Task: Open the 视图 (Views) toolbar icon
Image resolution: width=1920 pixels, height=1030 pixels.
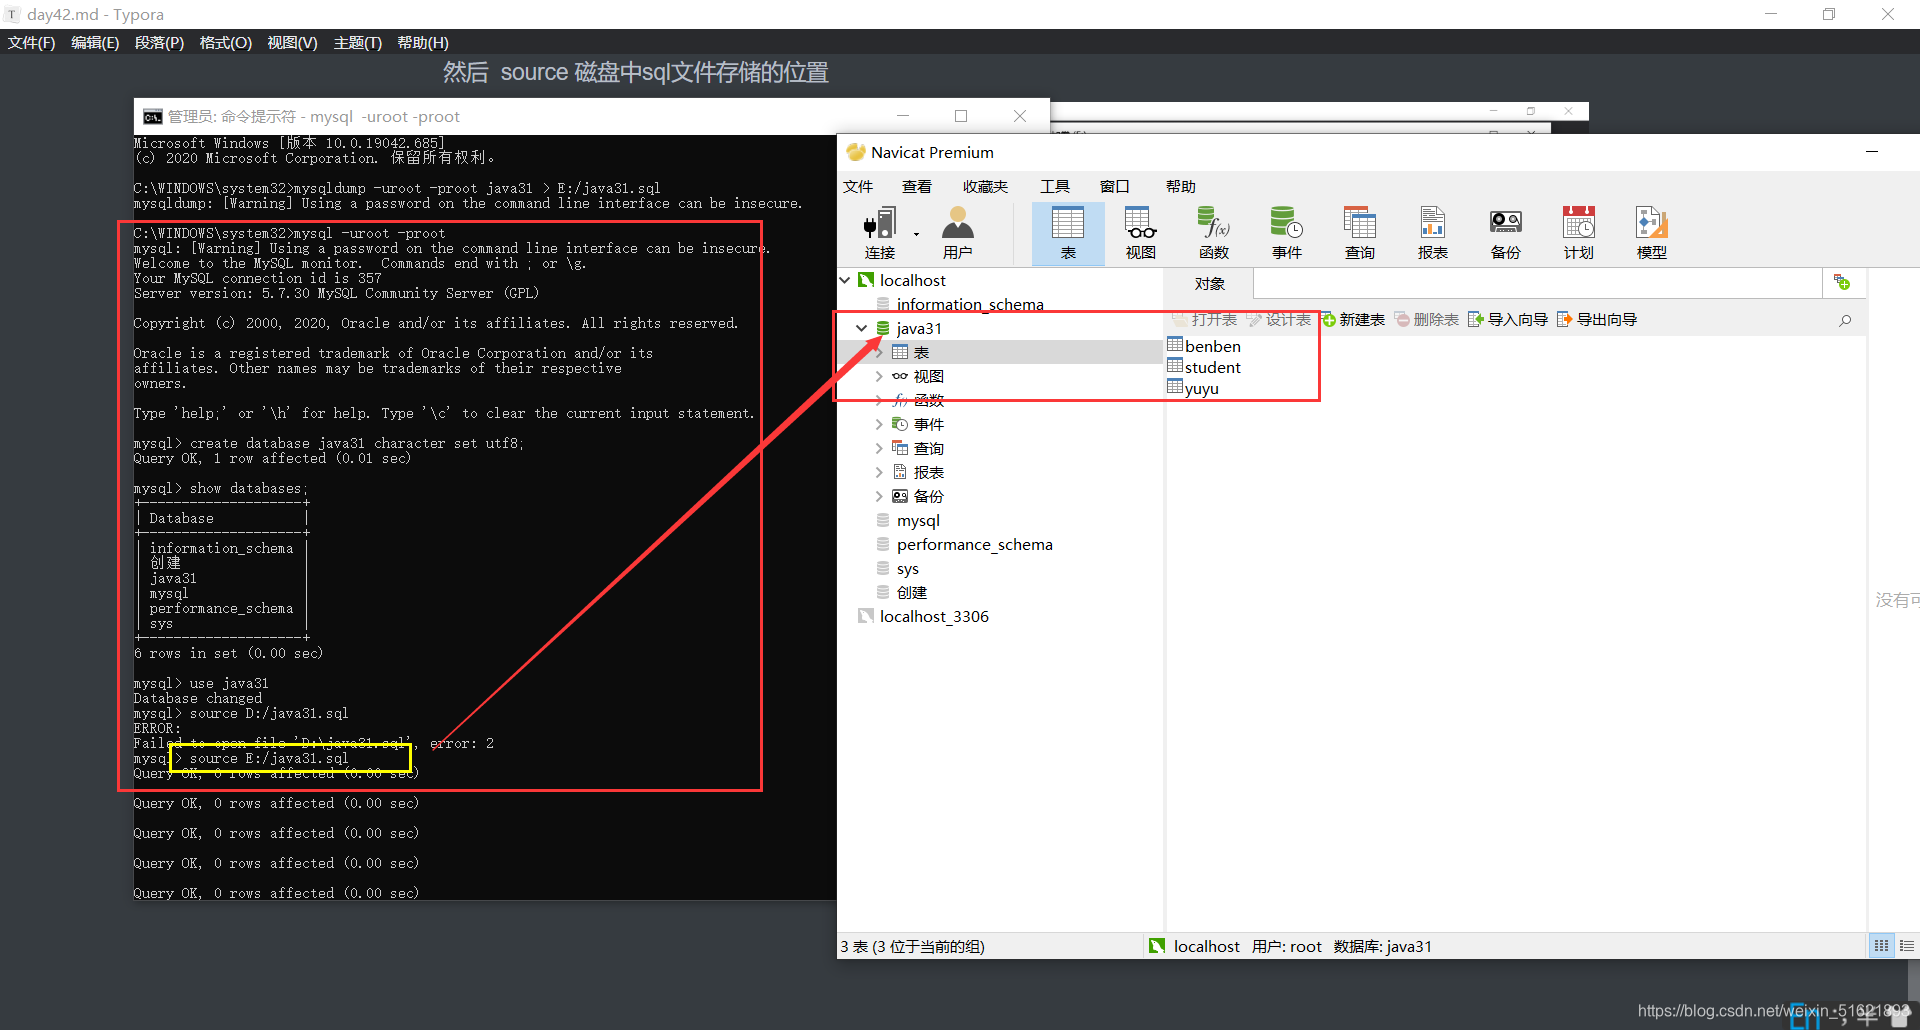Action: [1139, 232]
